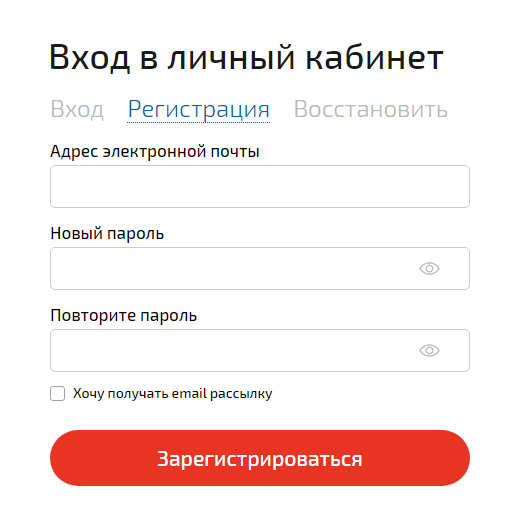The width and height of the screenshot is (519, 506).
Task: Submit the form with Зарегистрироваться button
Action: [260, 458]
